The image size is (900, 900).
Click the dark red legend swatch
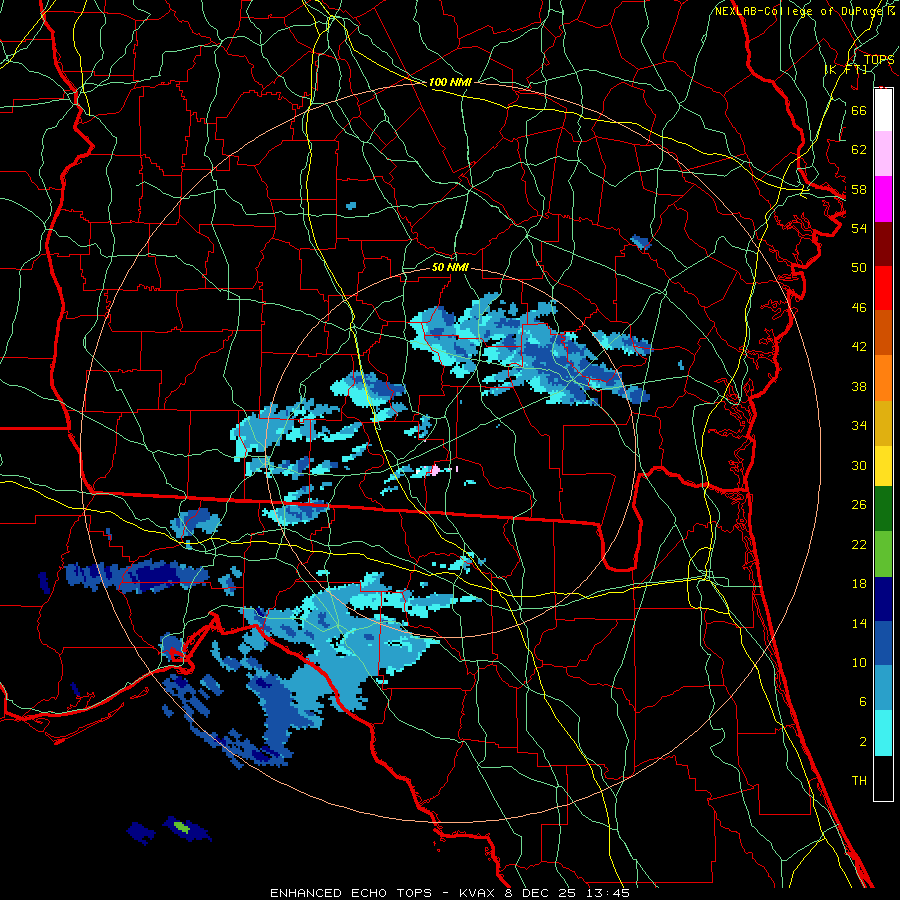pyautogui.click(x=883, y=244)
